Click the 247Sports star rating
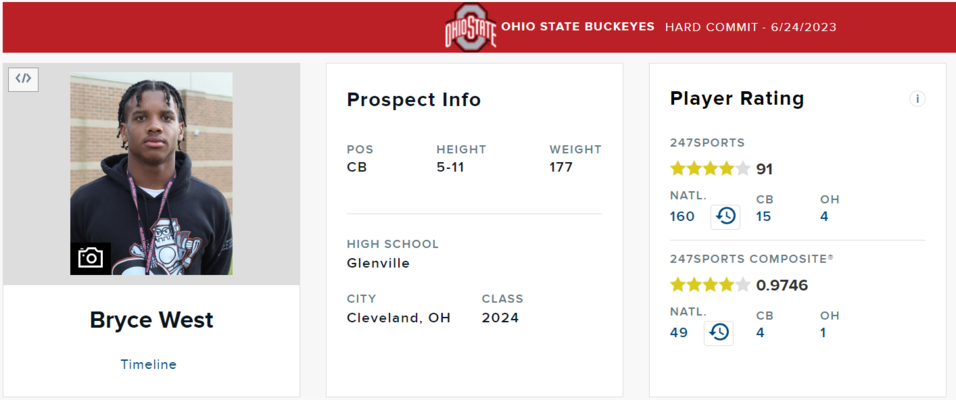The width and height of the screenshot is (956, 400). pyautogui.click(x=710, y=169)
